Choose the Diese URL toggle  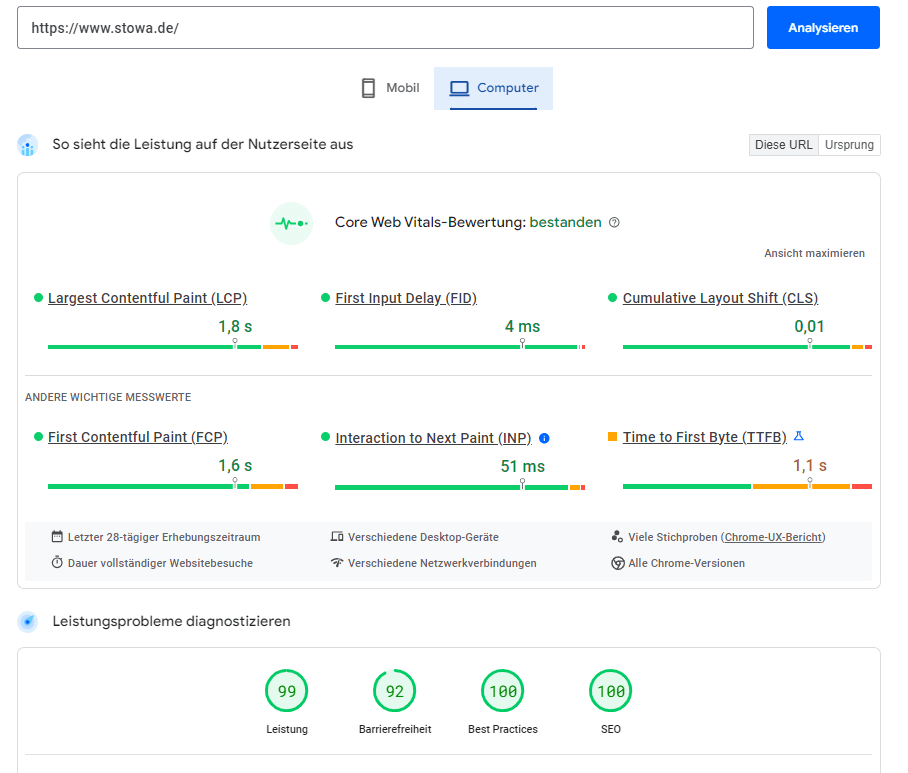pyautogui.click(x=783, y=145)
